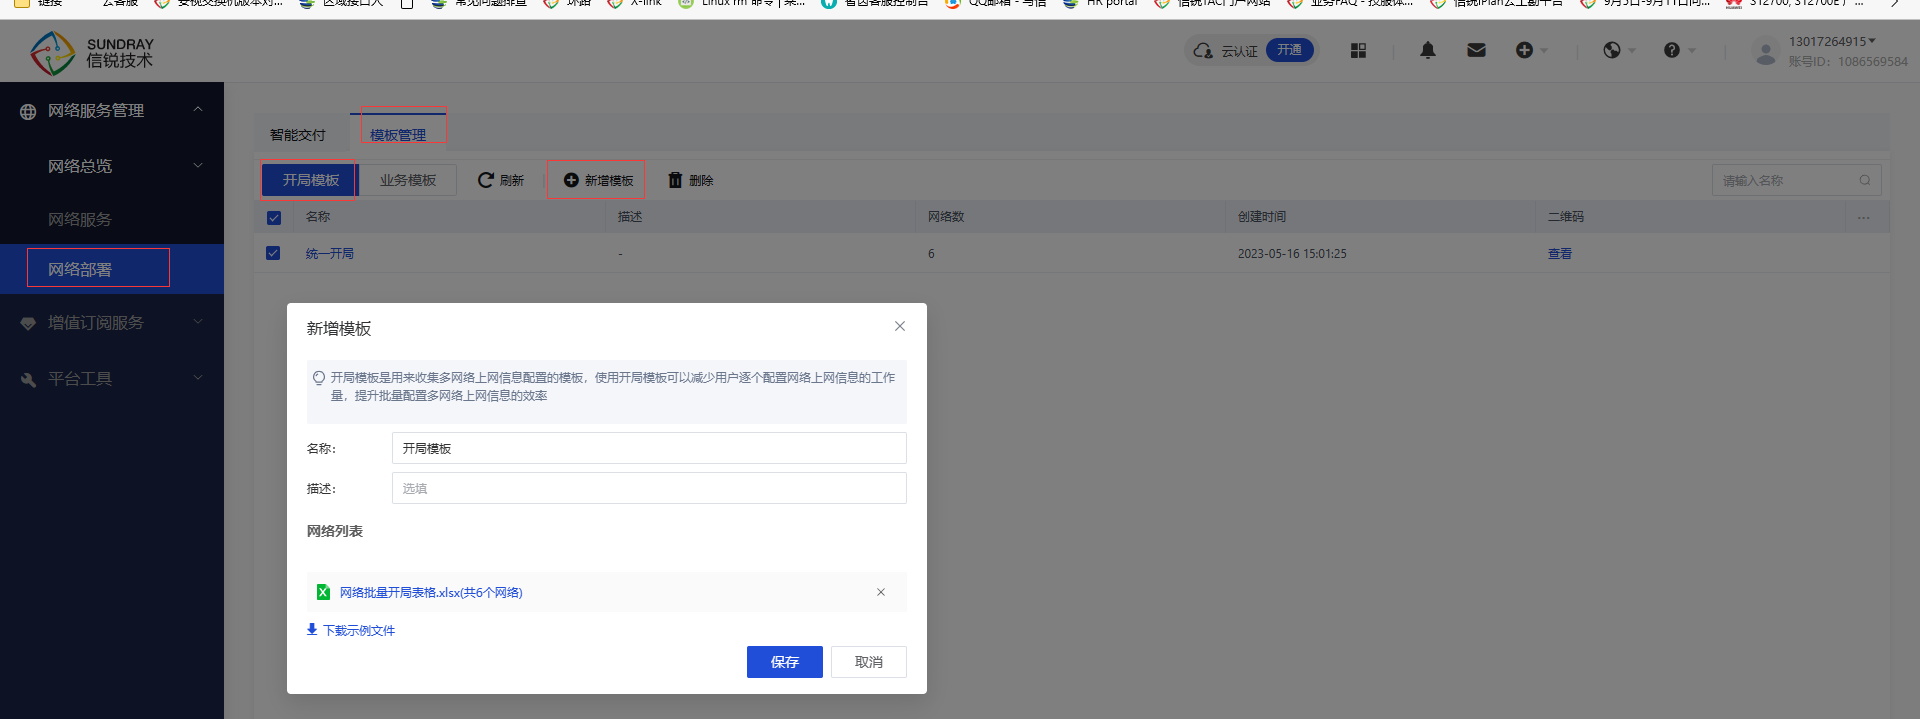Click the 保存 save button

784,662
